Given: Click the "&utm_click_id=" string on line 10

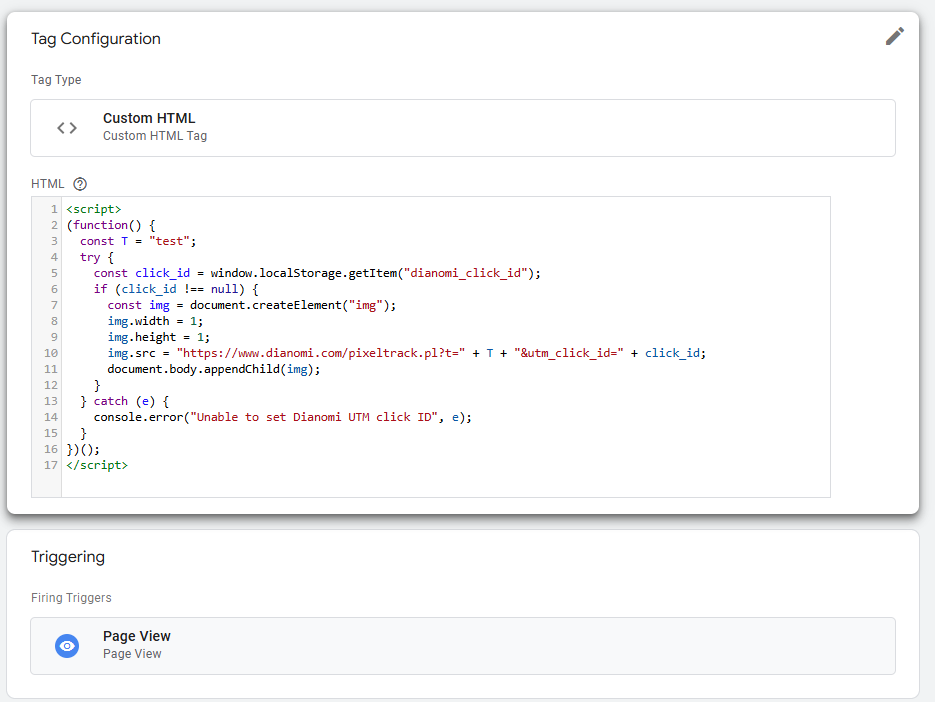Looking at the screenshot, I should pyautogui.click(x=569, y=353).
